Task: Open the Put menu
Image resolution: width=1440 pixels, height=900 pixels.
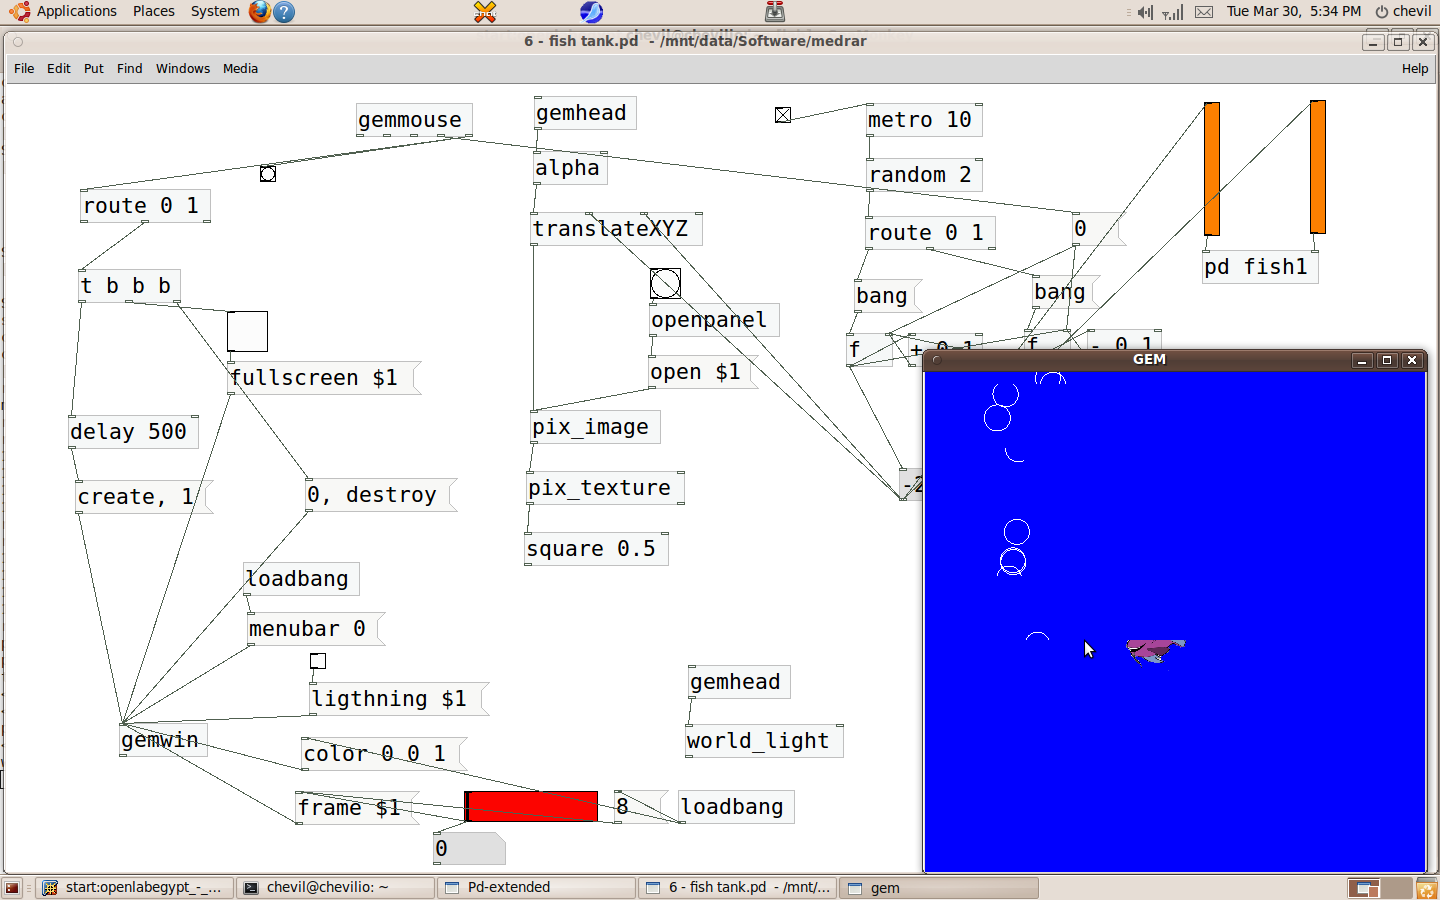Action: [x=94, y=68]
